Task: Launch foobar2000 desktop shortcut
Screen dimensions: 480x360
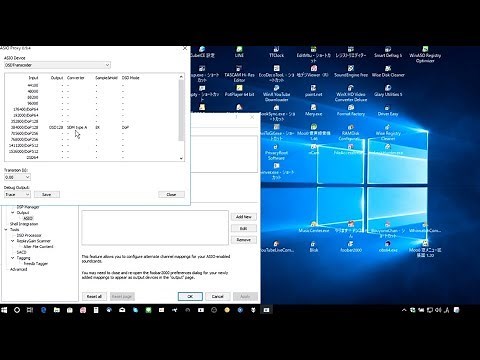Action: pos(351,246)
